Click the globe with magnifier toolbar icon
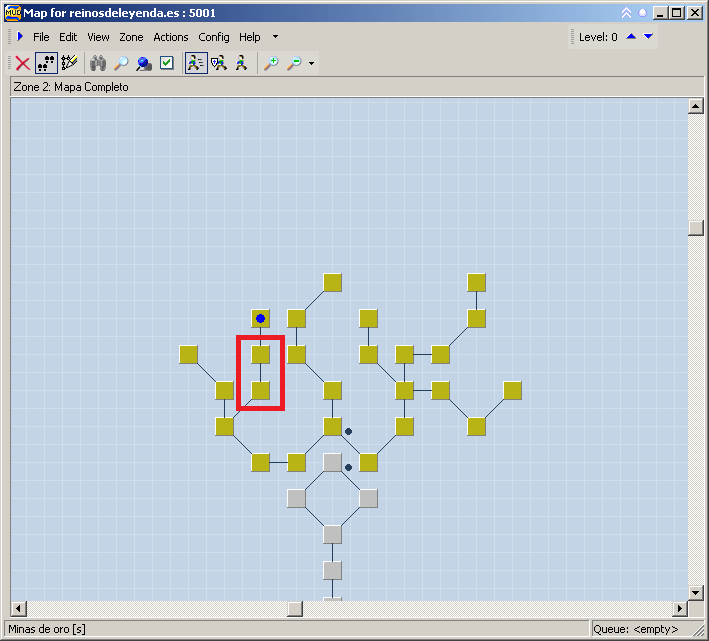Viewport: 709px width, 641px height. point(144,63)
